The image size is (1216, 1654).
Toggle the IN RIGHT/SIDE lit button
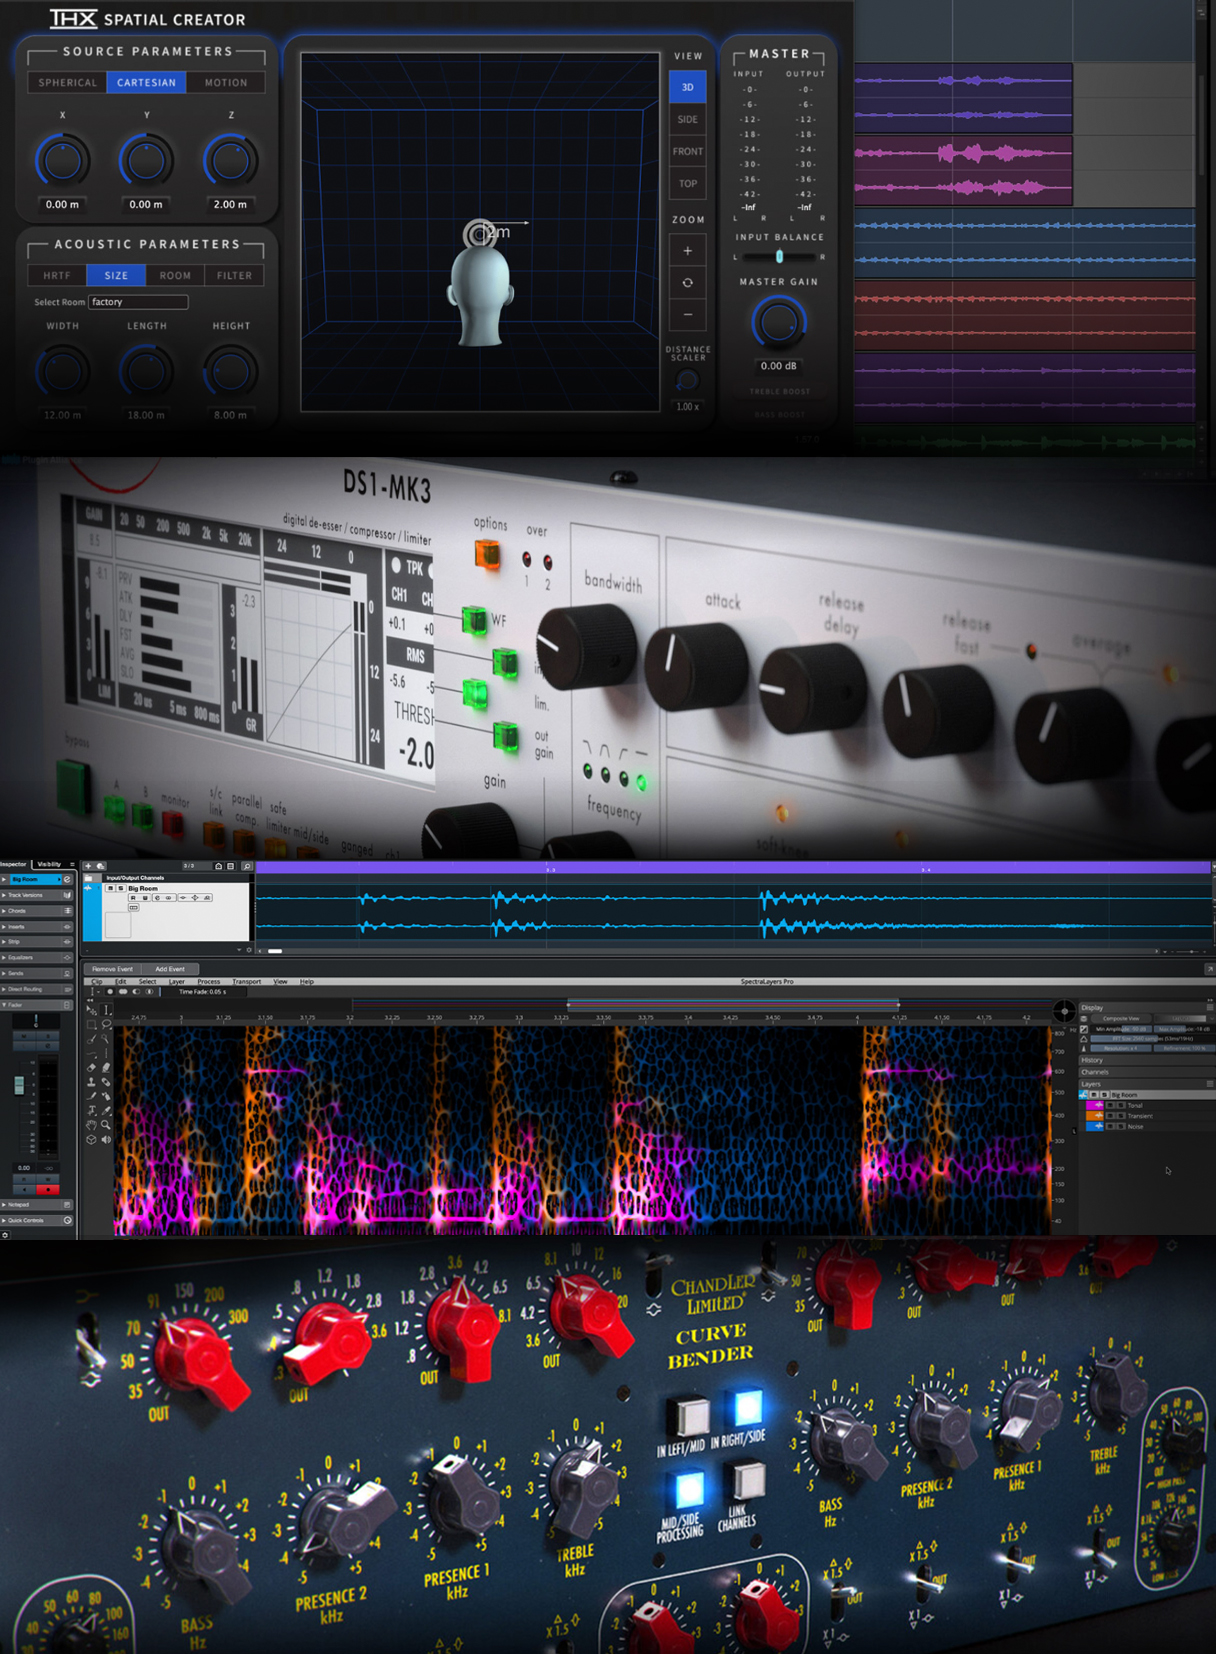(x=747, y=1408)
